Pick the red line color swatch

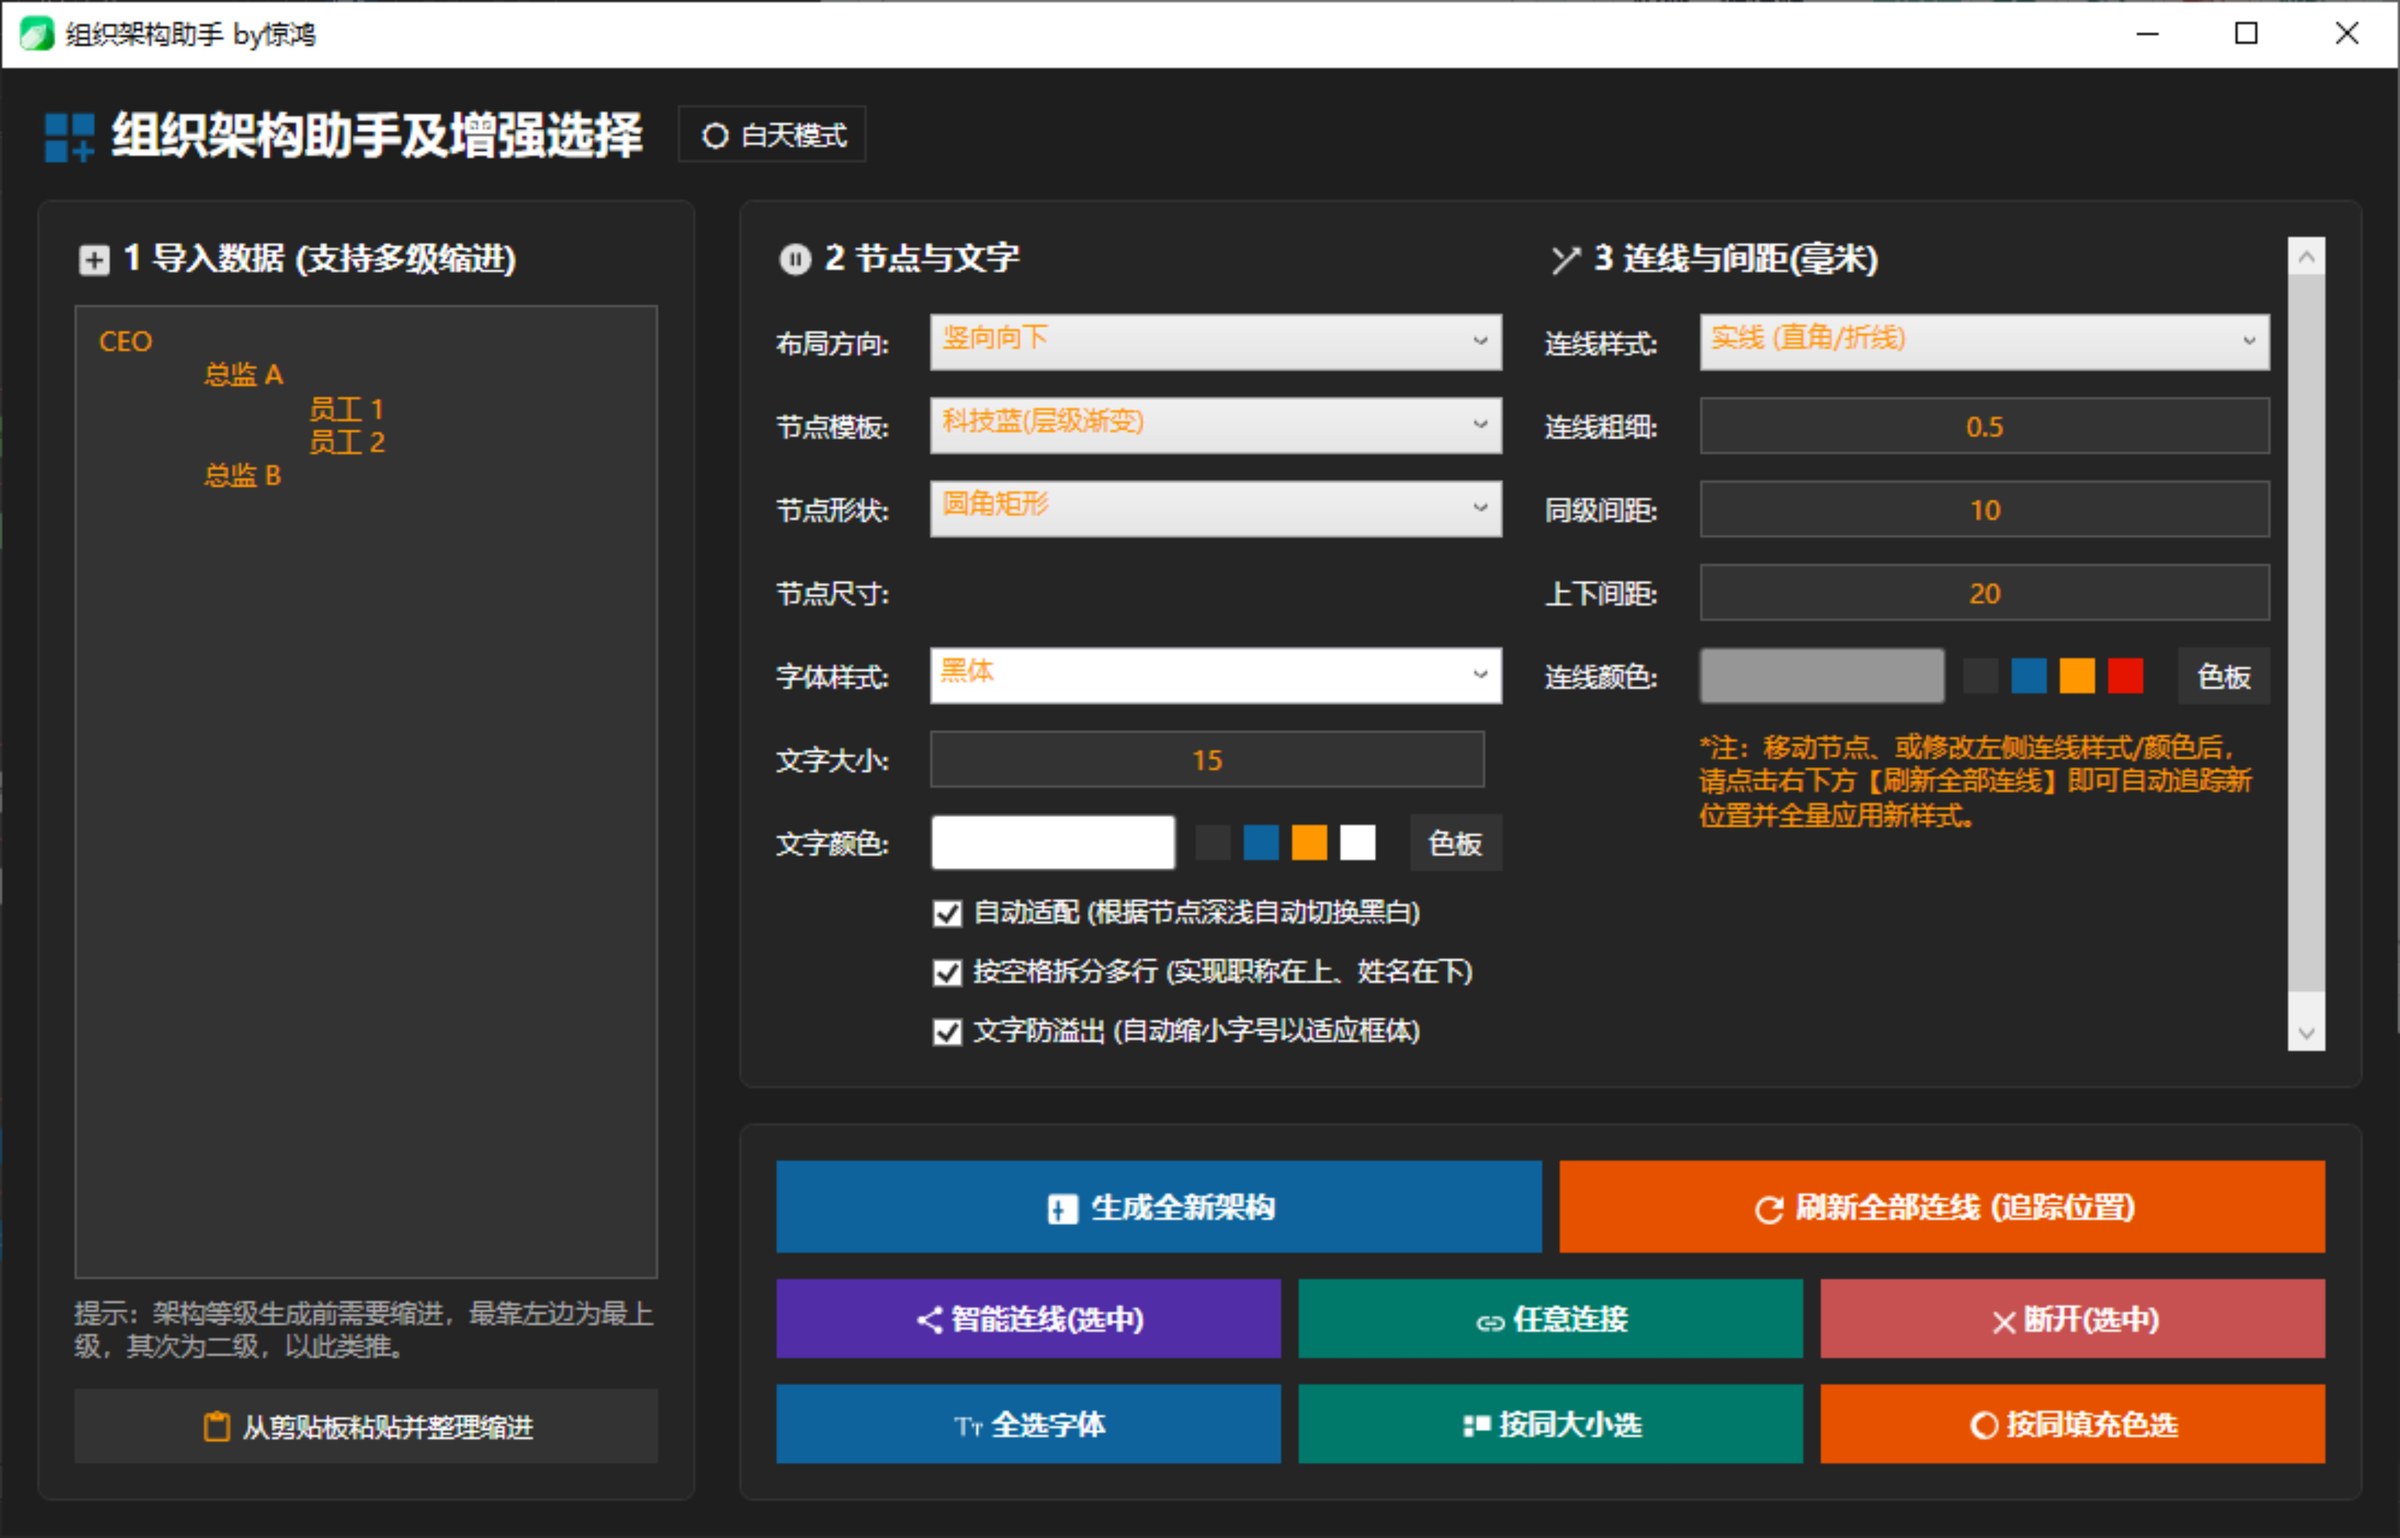[x=2125, y=676]
